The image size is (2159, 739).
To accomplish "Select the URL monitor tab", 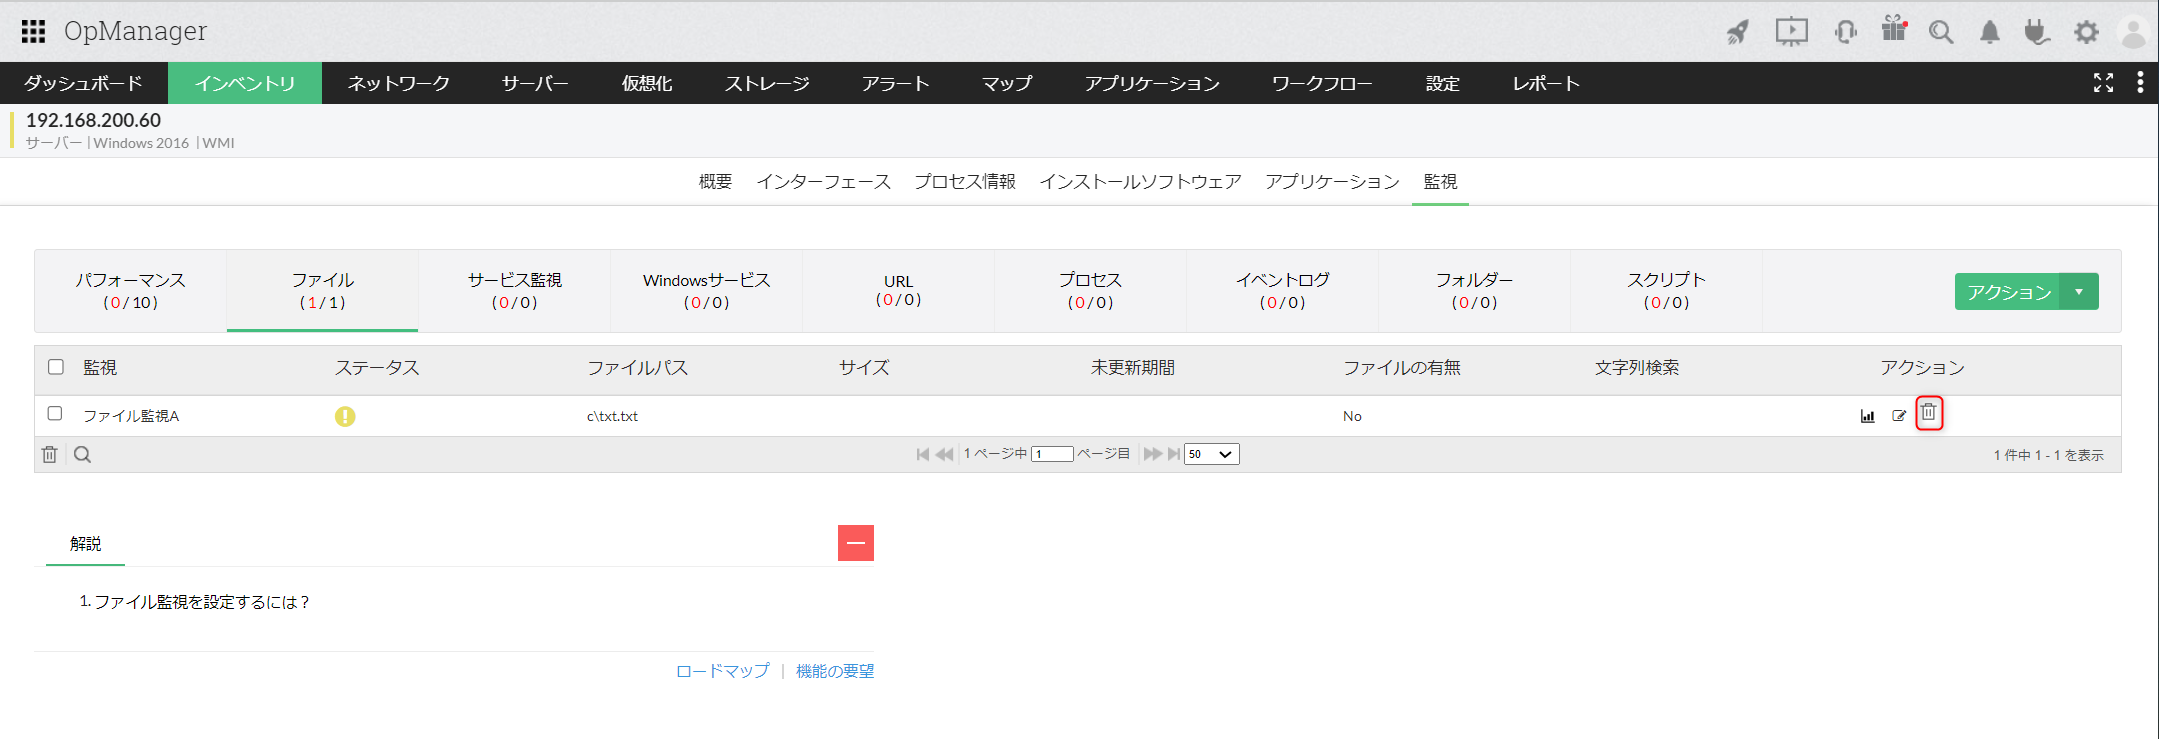I will pos(899,290).
